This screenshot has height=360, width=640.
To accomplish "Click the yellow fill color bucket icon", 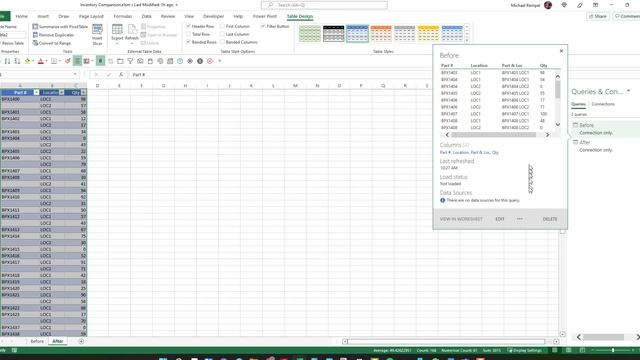I will pyautogui.click(x=27, y=61).
